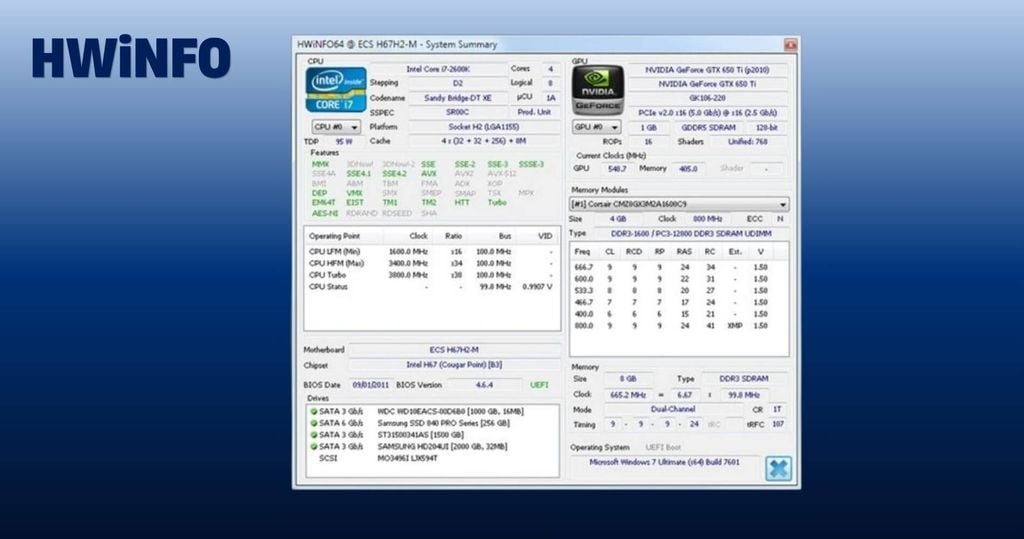The width and height of the screenshot is (1024, 539).
Task: Expand the Corsair memory module dropdown
Action: (679, 204)
